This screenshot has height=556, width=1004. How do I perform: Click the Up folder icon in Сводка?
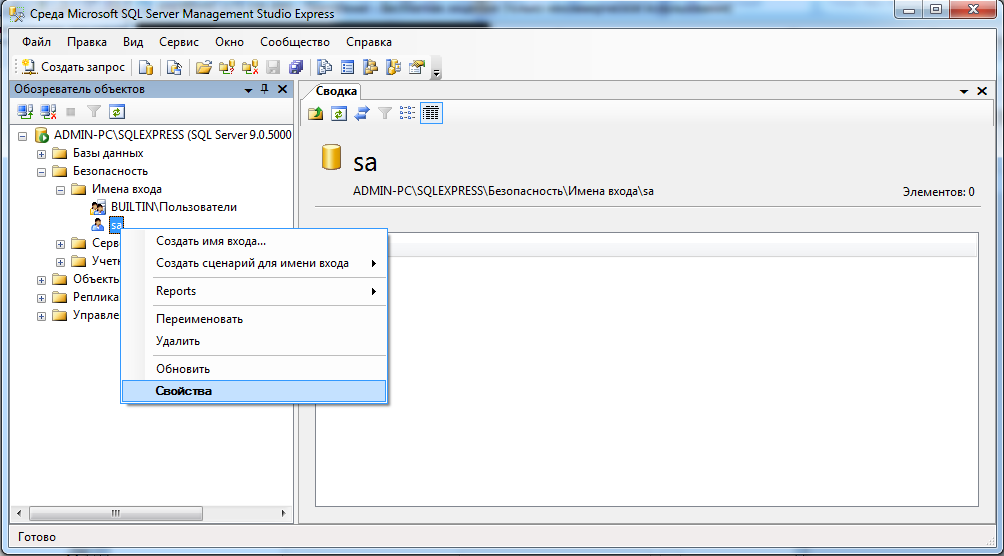tap(316, 113)
